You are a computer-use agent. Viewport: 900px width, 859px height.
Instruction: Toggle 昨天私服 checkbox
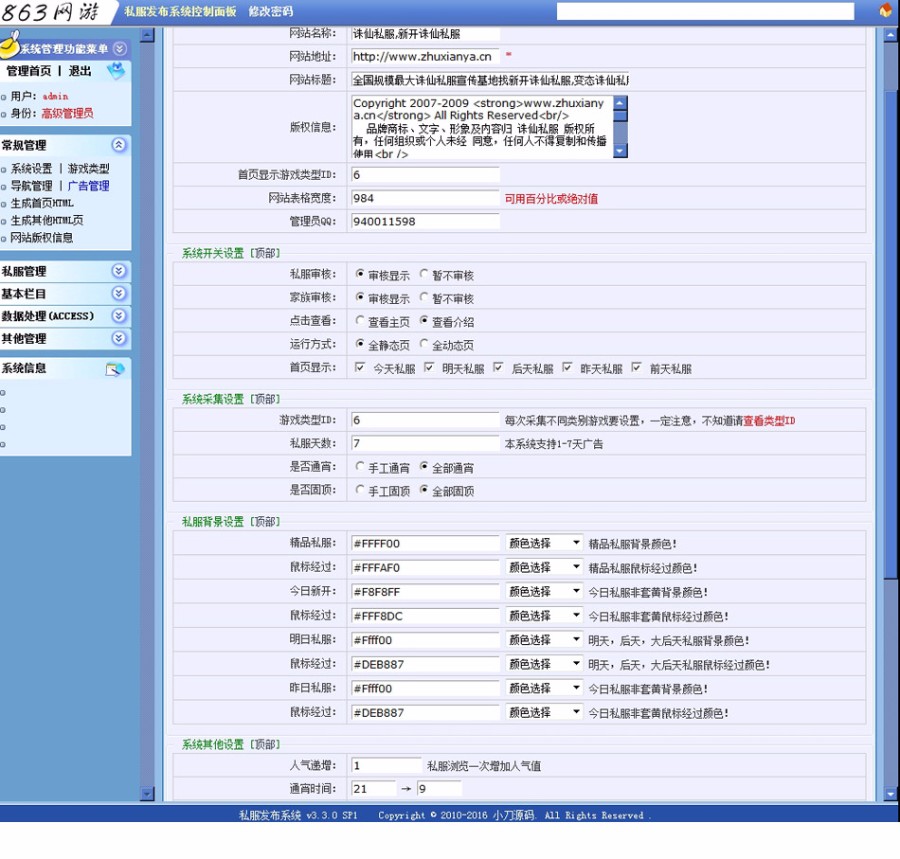(567, 367)
